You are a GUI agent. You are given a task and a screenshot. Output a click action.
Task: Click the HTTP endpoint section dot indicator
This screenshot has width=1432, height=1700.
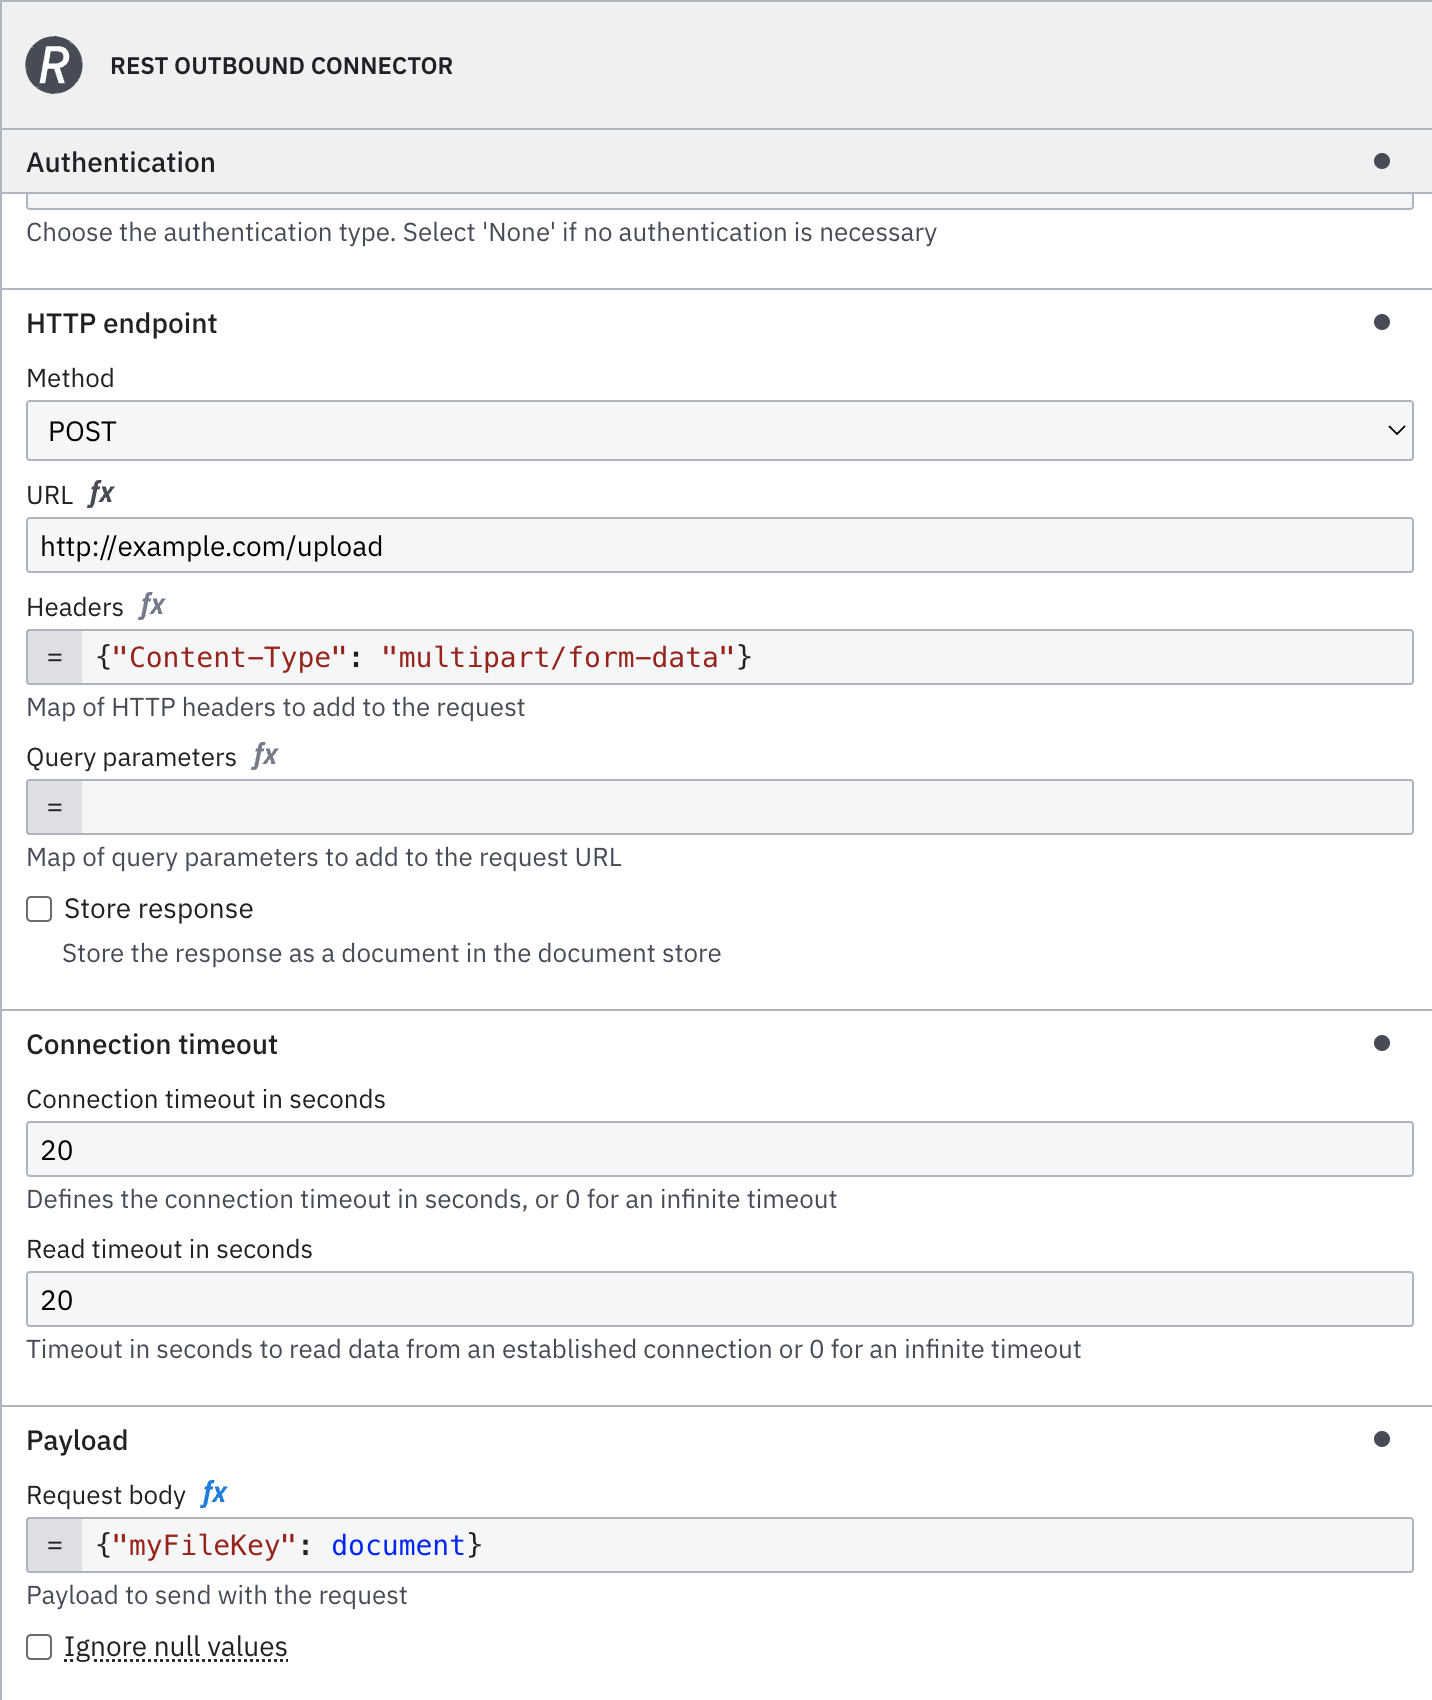[x=1381, y=323]
